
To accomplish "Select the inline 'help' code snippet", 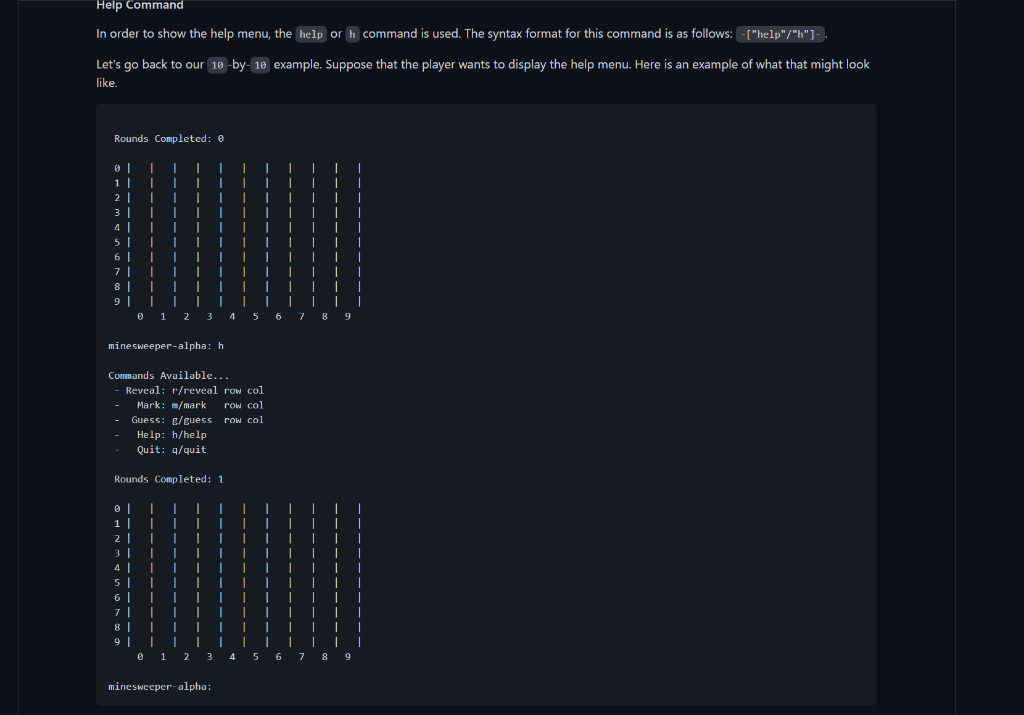I will click(x=311, y=34).
